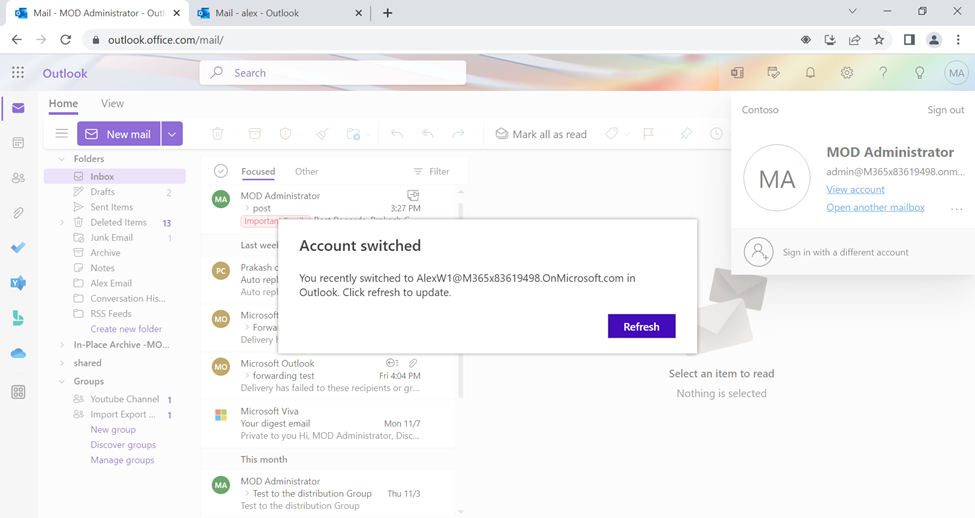Click the Reply all icon
This screenshot has width=975, height=518.
(427, 134)
